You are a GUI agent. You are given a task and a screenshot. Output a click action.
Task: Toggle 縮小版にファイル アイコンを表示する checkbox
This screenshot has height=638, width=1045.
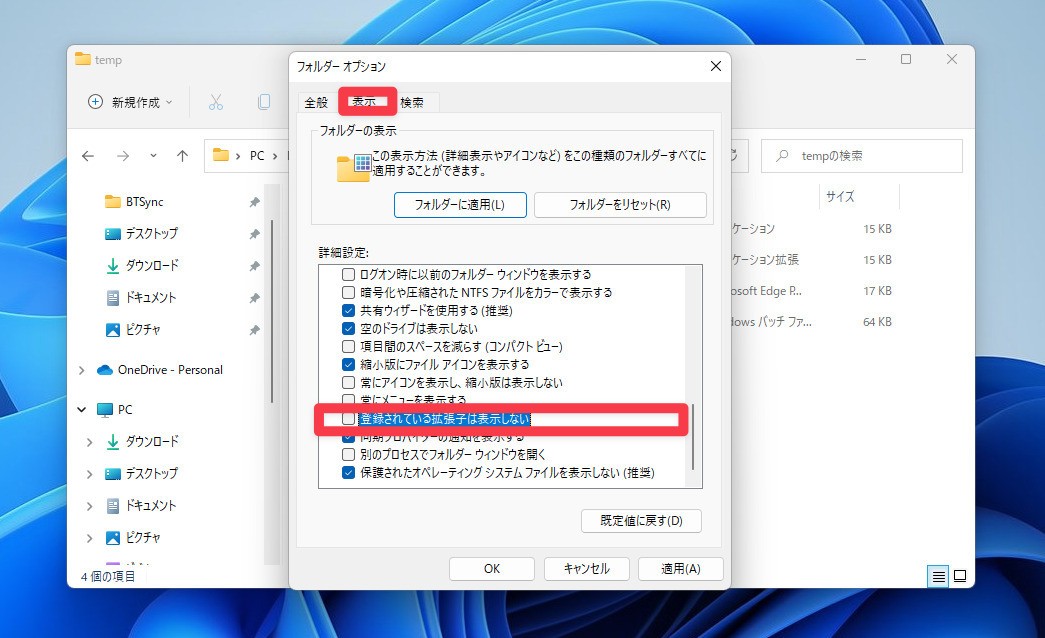click(348, 364)
